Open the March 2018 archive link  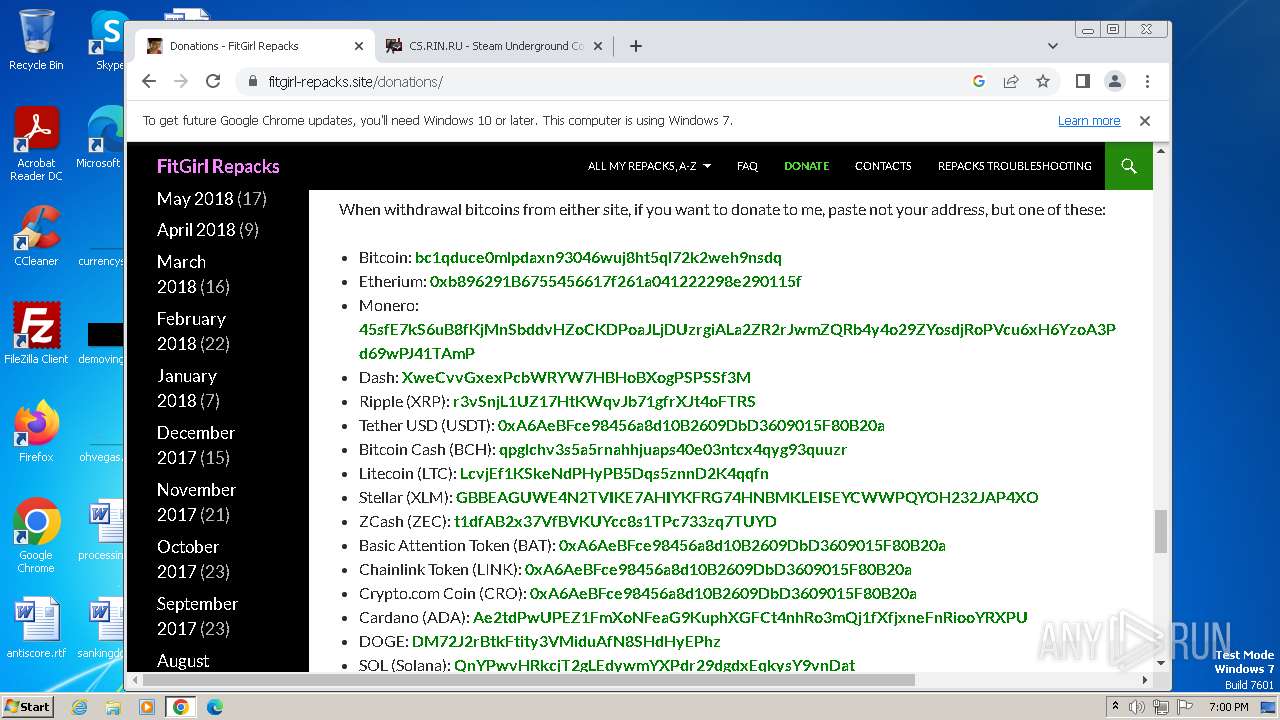pyautogui.click(x=181, y=274)
